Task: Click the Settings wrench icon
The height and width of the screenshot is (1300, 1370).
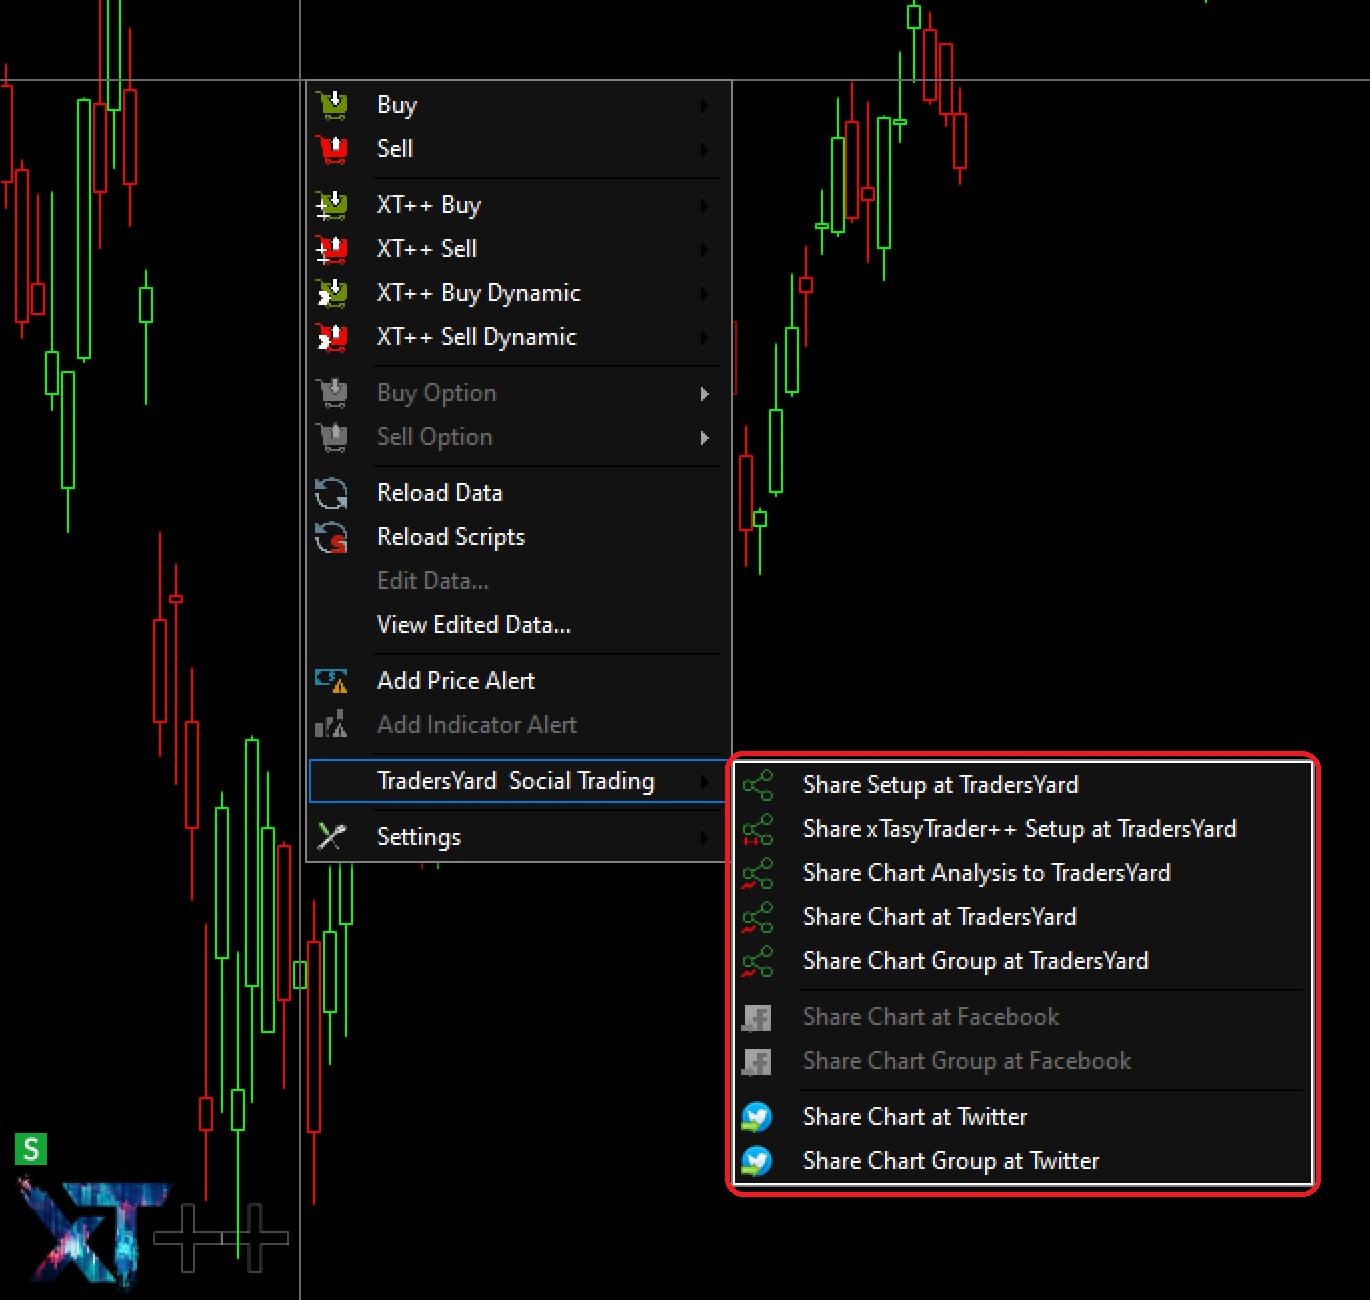Action: (x=332, y=836)
